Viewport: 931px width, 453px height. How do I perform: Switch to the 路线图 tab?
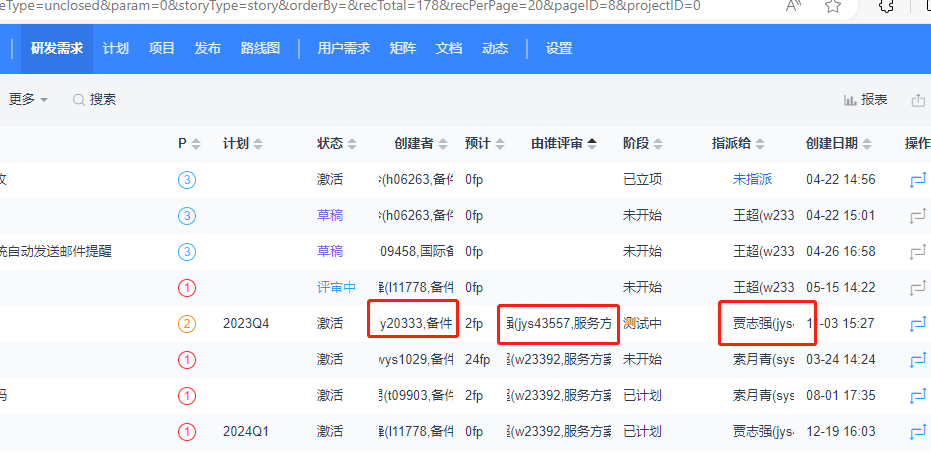(x=260, y=49)
